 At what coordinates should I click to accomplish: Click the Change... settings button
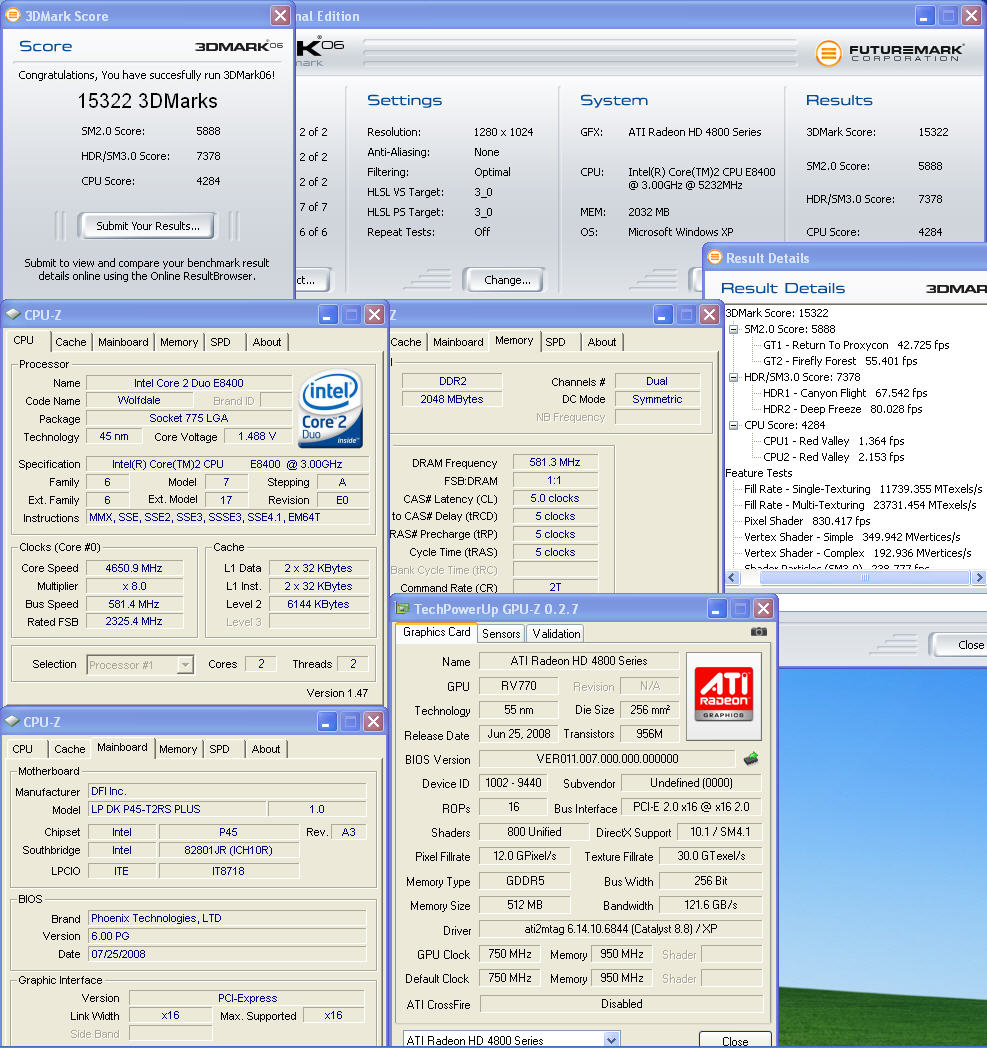coord(506,280)
